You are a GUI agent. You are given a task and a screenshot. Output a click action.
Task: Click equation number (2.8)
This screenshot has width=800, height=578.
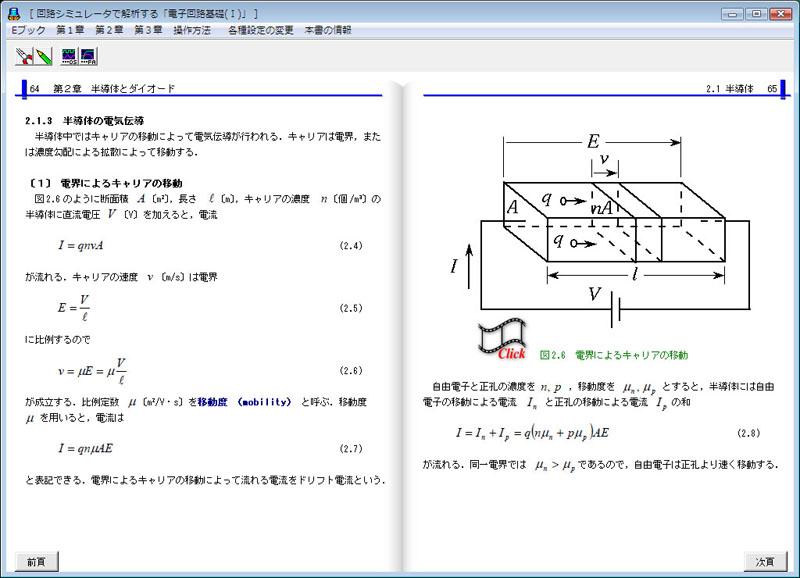coord(748,433)
